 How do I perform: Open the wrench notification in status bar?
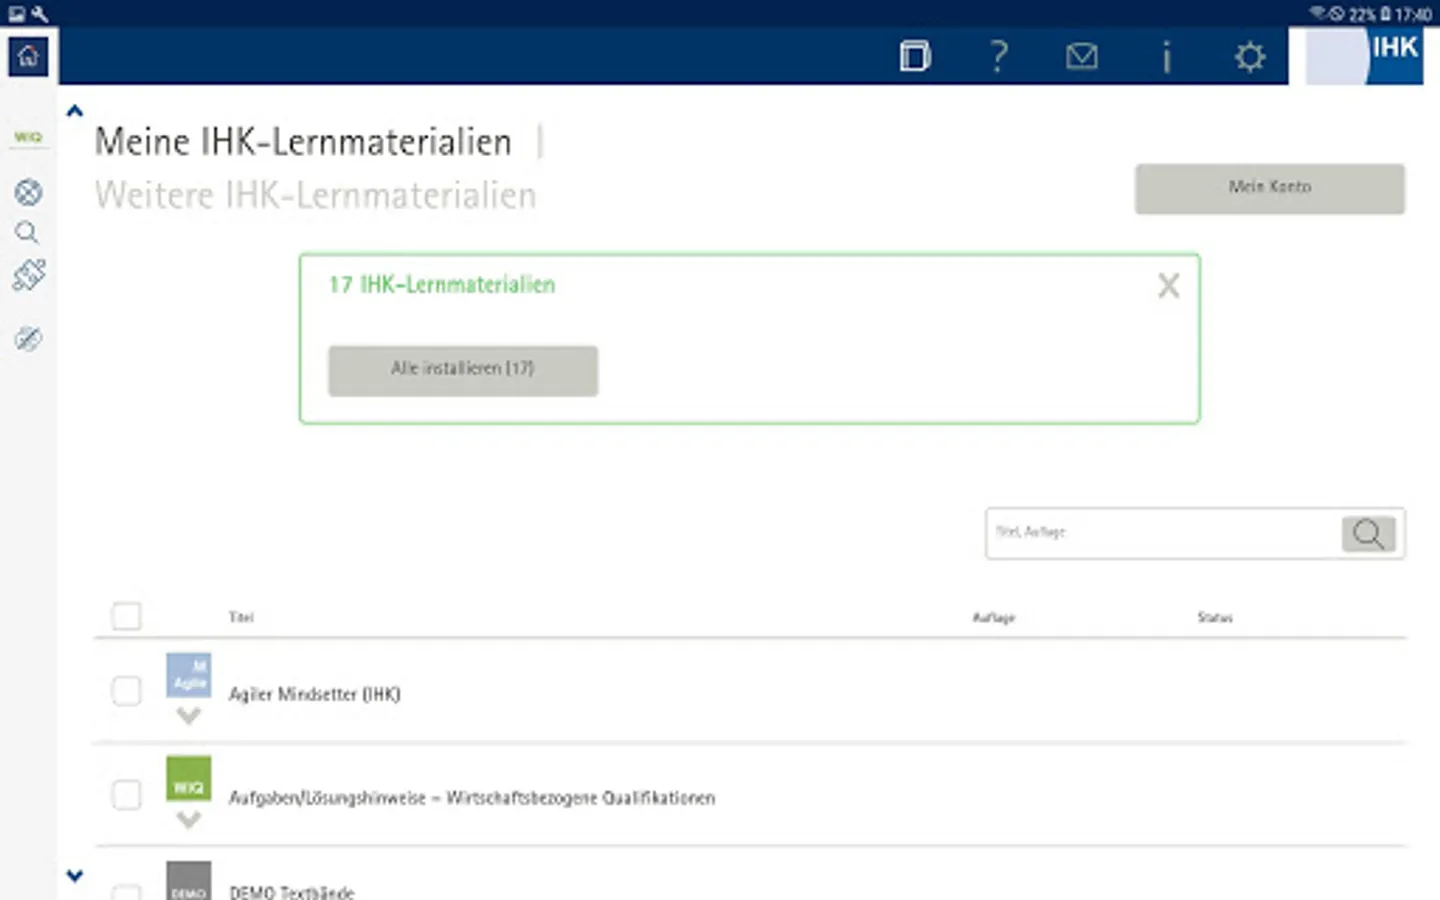(x=39, y=14)
